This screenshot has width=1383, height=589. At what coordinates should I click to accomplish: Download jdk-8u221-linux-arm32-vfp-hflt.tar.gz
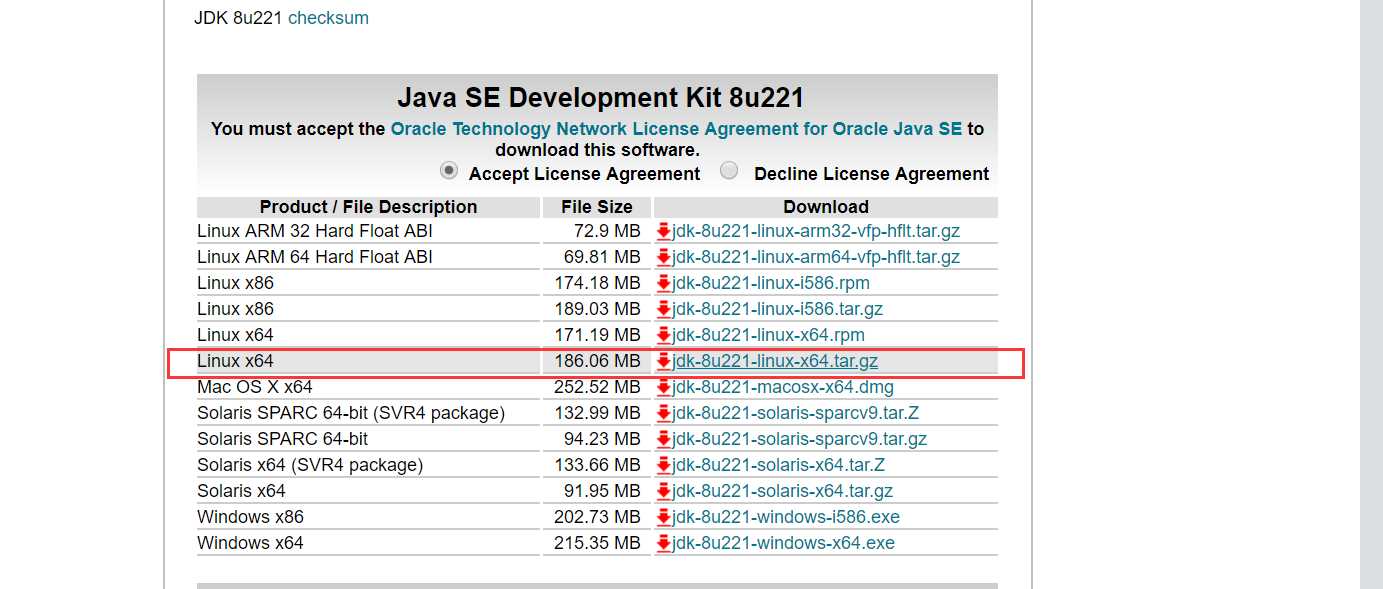[816, 231]
